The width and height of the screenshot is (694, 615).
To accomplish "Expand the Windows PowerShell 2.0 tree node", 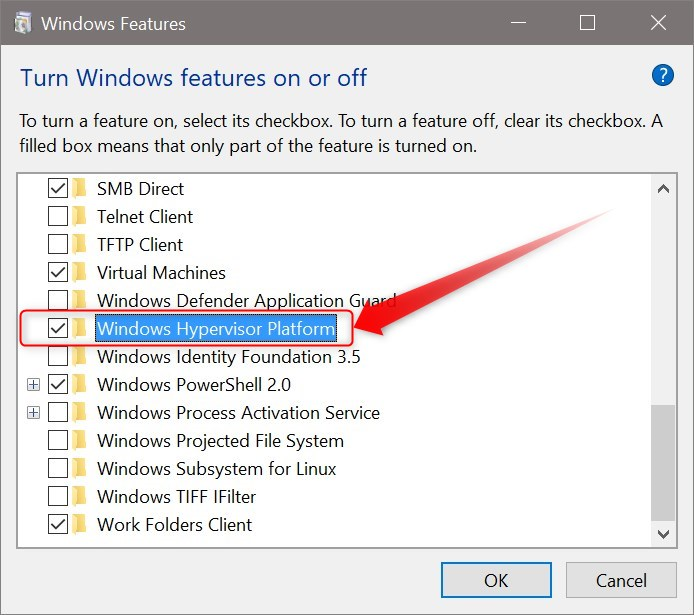I will point(33,384).
